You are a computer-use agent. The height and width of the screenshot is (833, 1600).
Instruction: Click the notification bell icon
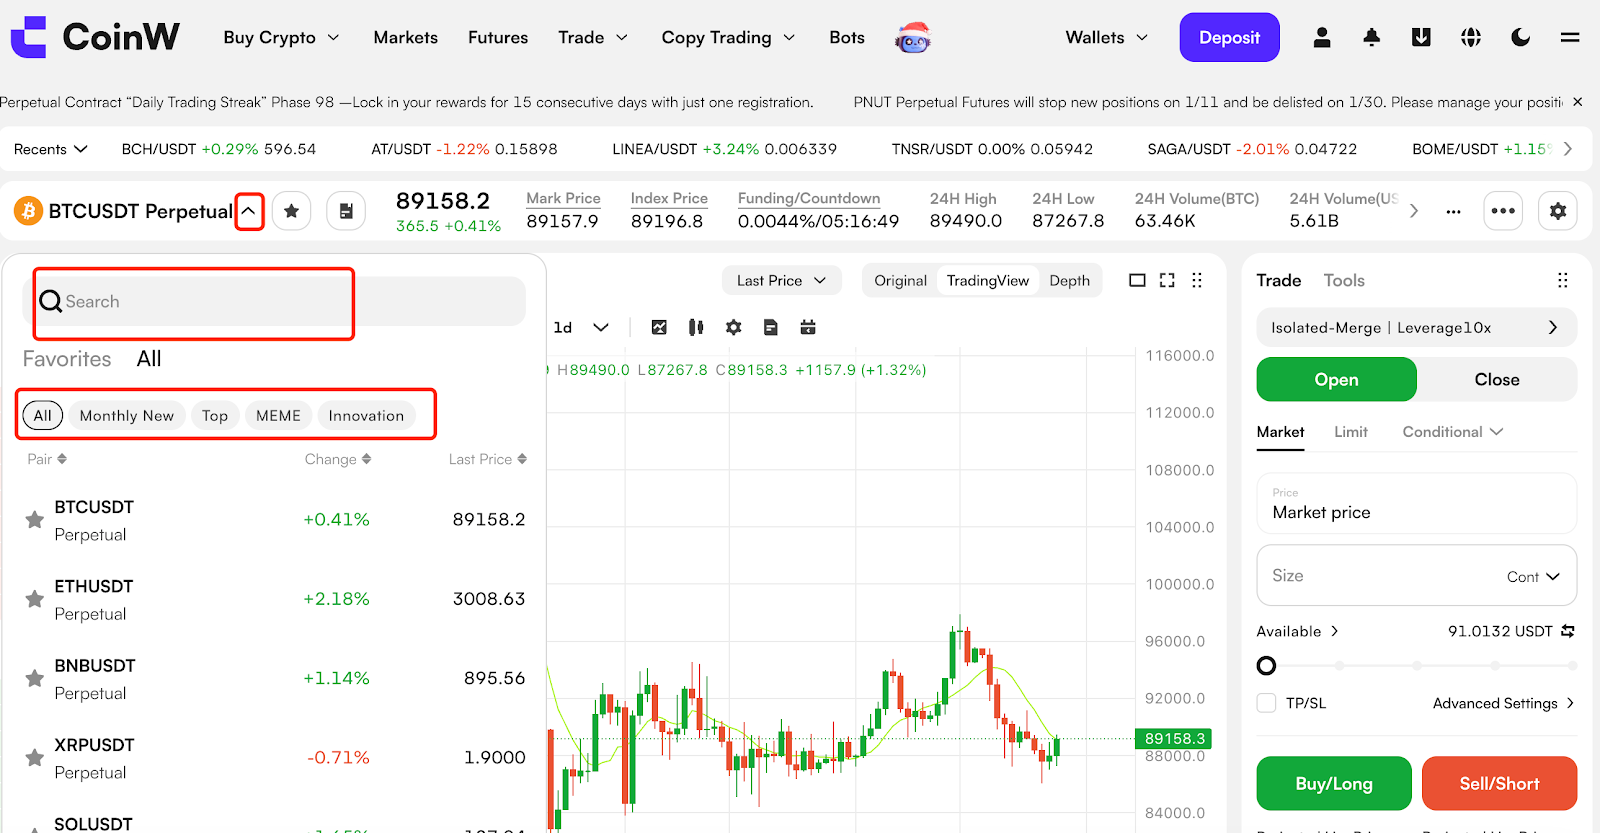click(1371, 38)
